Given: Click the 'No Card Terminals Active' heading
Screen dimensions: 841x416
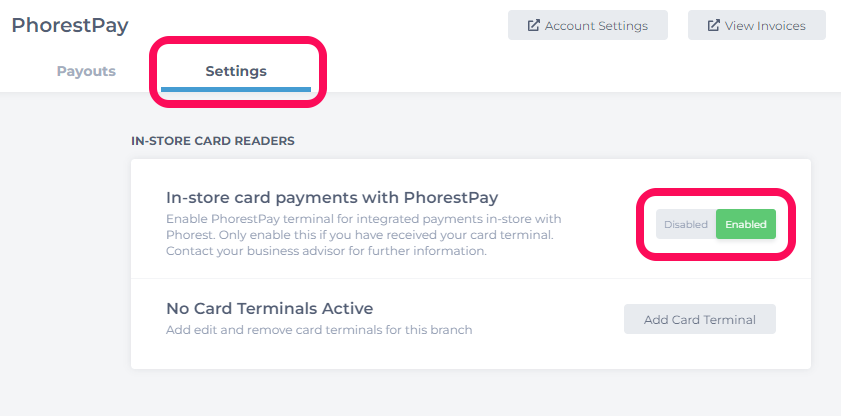Looking at the screenshot, I should 270,309.
